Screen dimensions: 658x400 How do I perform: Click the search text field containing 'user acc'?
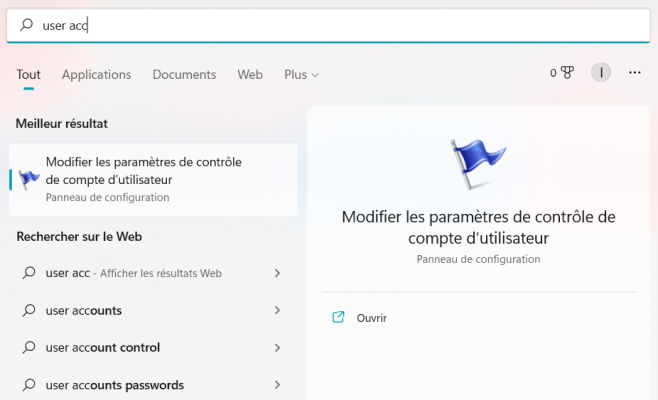[x=328, y=25]
